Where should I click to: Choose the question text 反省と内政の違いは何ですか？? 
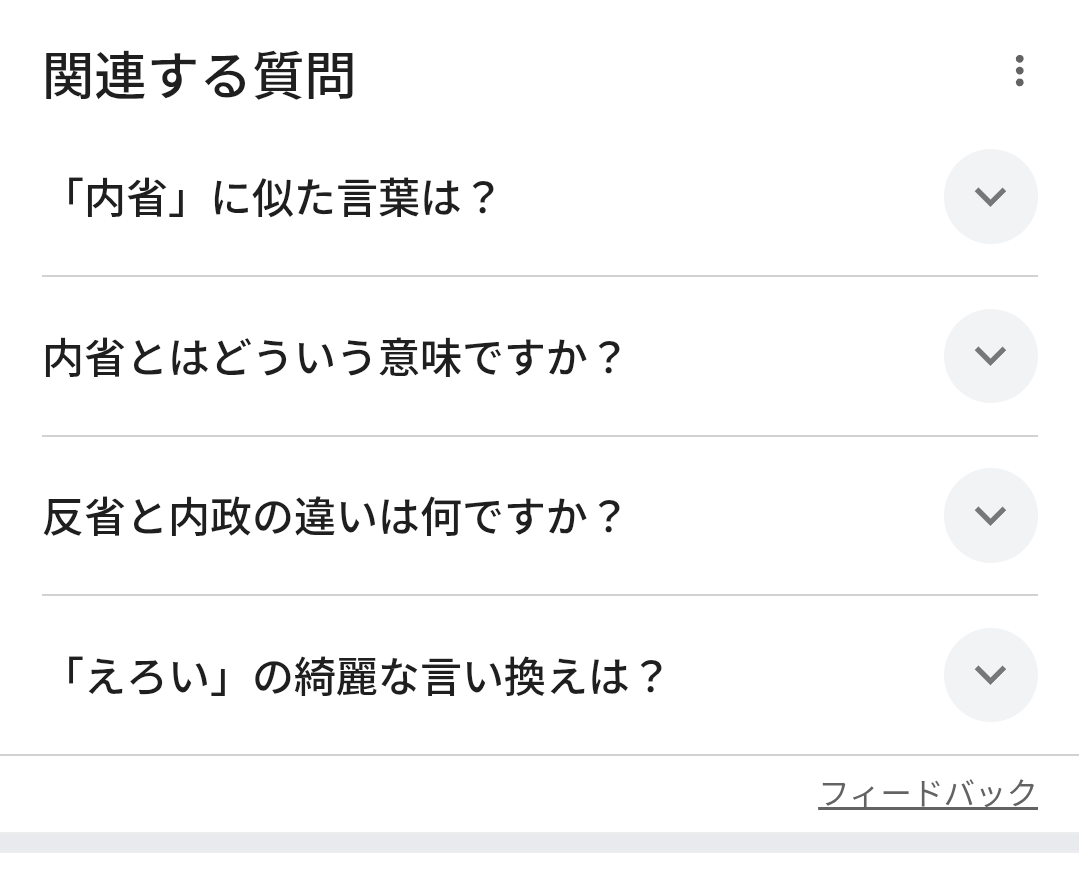click(x=334, y=517)
